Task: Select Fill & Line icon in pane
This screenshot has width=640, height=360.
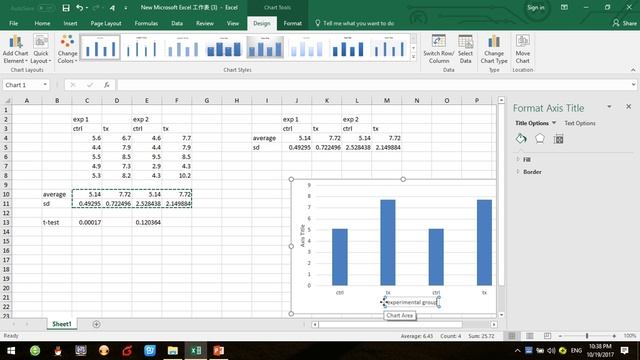Action: (x=521, y=139)
